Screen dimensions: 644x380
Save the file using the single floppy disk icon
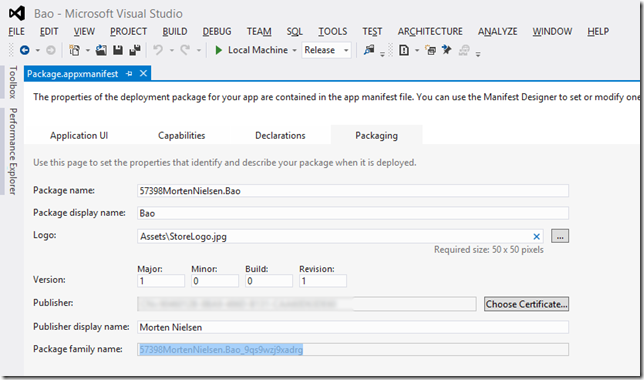118,50
